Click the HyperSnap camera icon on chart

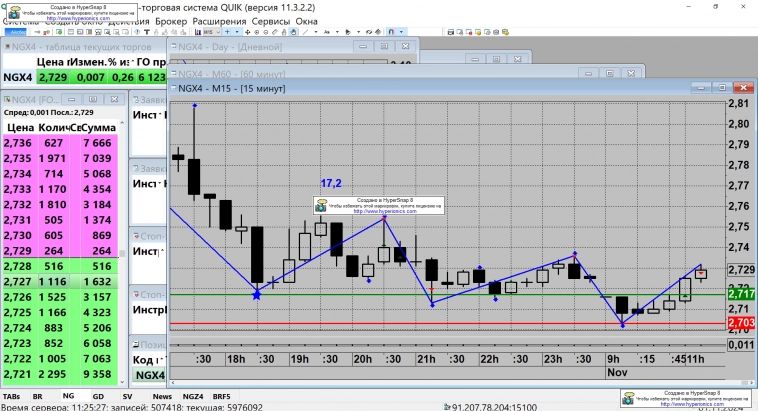321,205
